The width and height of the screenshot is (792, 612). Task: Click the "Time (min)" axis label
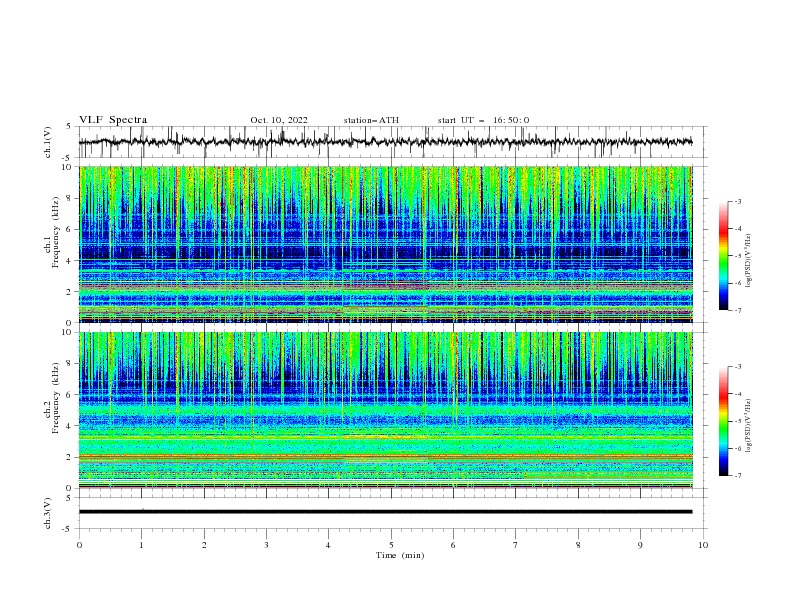tap(400, 555)
